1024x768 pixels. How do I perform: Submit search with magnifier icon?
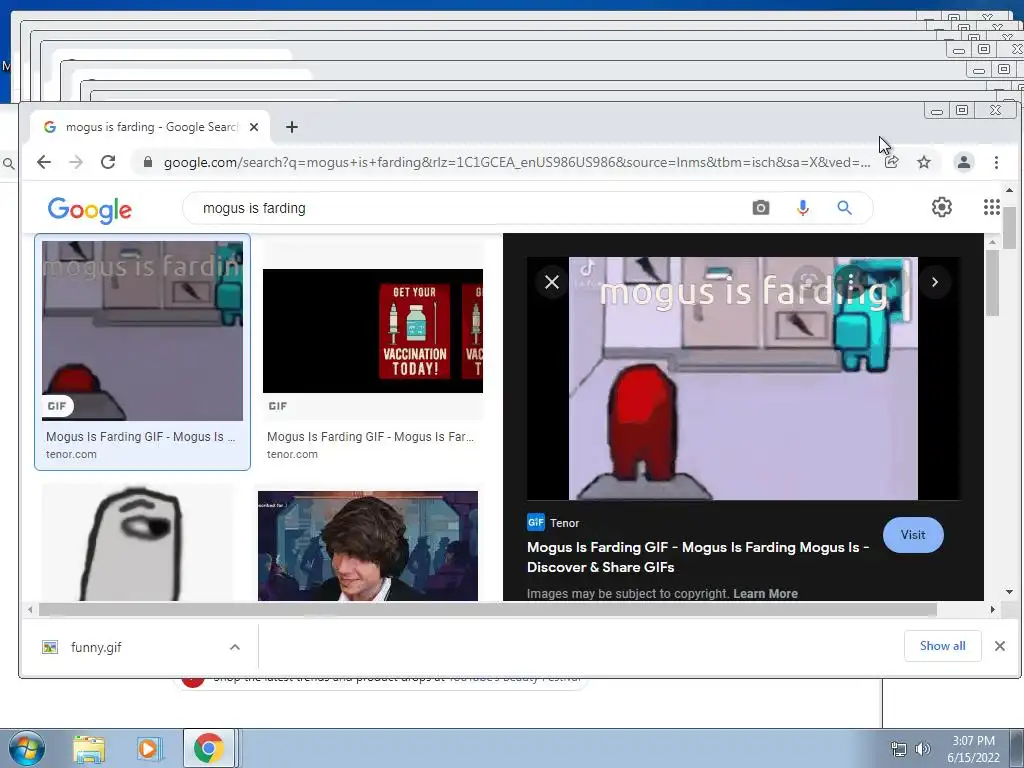pyautogui.click(x=844, y=208)
